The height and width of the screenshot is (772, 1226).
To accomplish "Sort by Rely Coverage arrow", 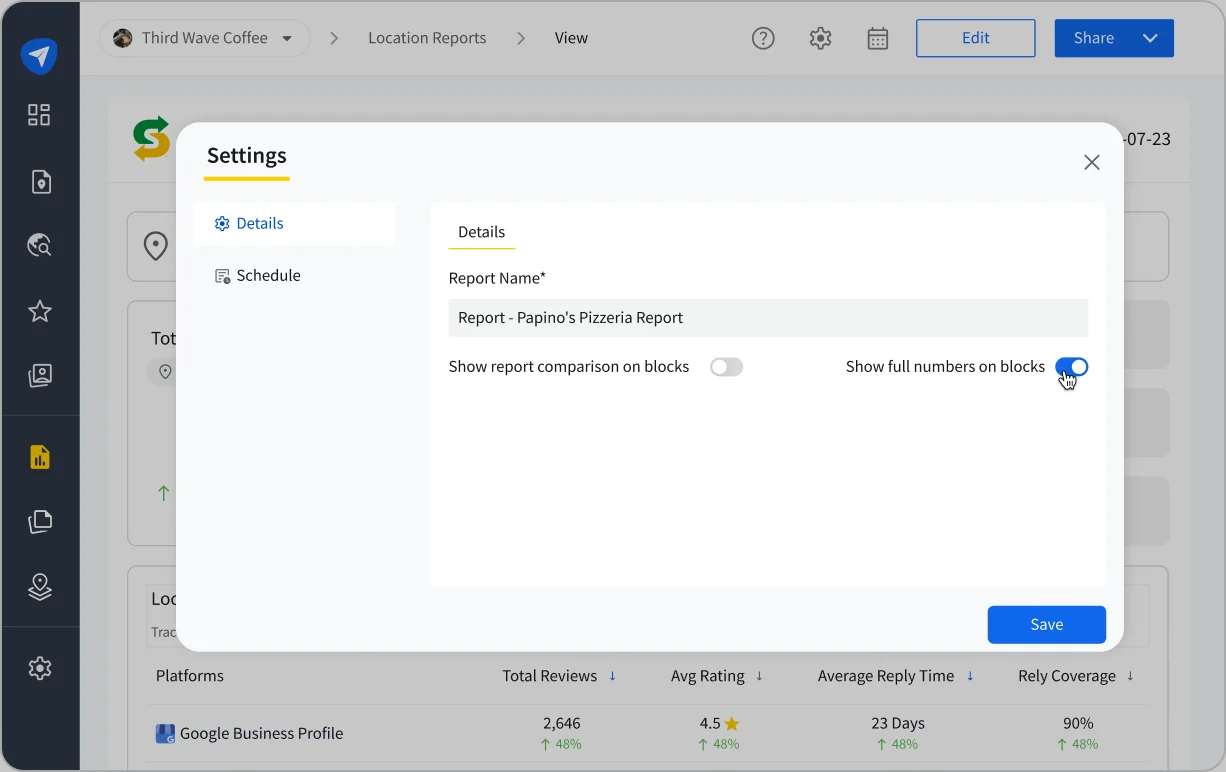I will click(x=1130, y=676).
